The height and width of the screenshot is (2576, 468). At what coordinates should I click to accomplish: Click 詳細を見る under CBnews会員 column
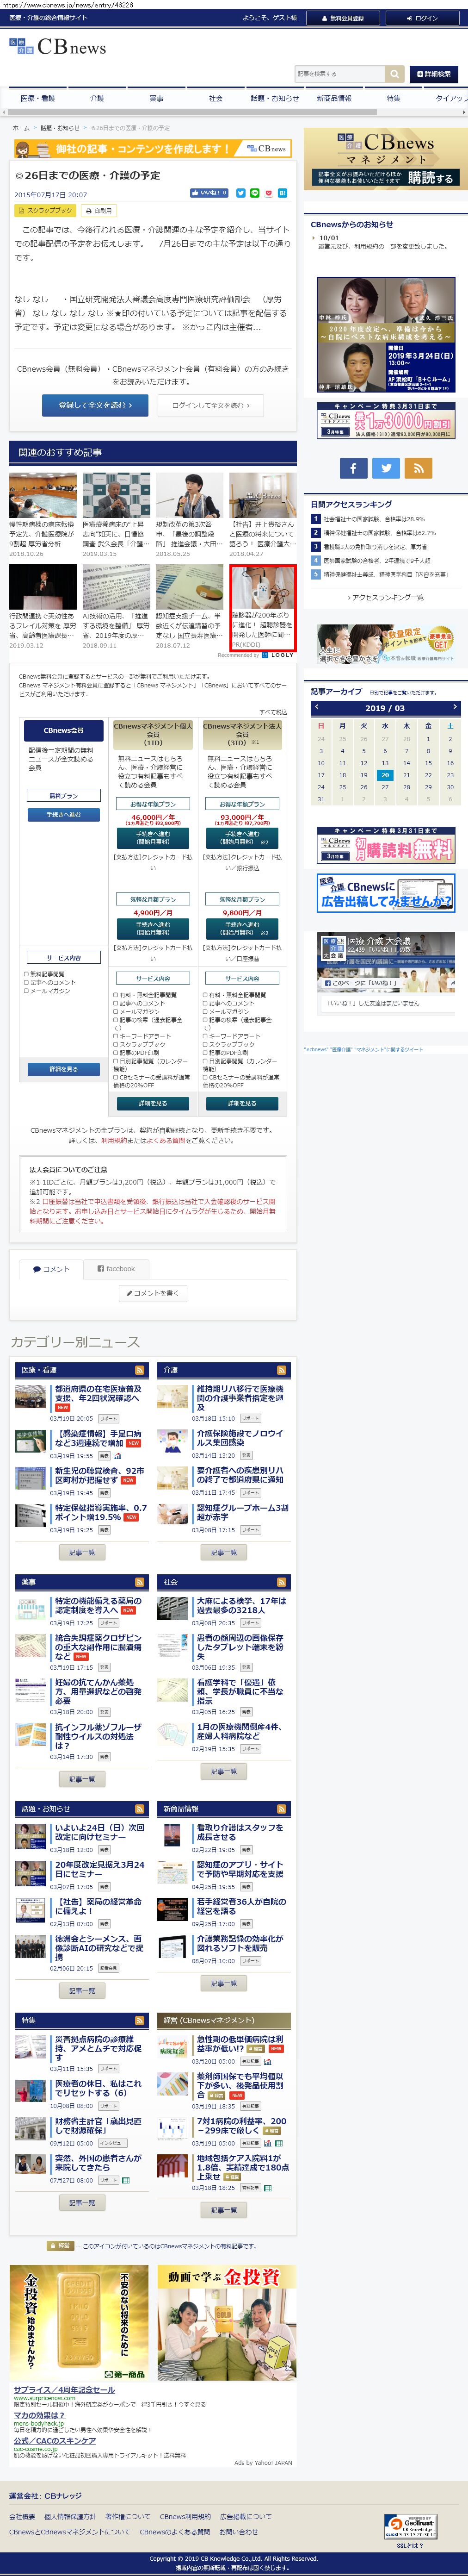pyautogui.click(x=64, y=1069)
